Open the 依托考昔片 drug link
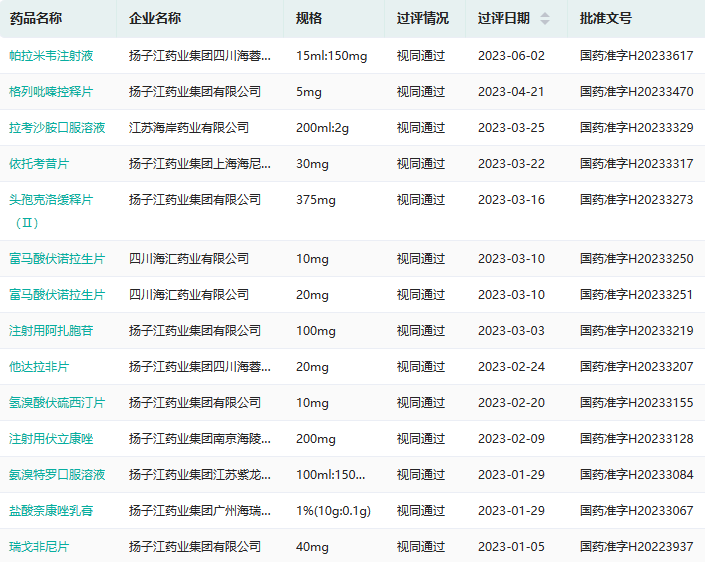Screen dimensions: 705x562 coord(39,164)
